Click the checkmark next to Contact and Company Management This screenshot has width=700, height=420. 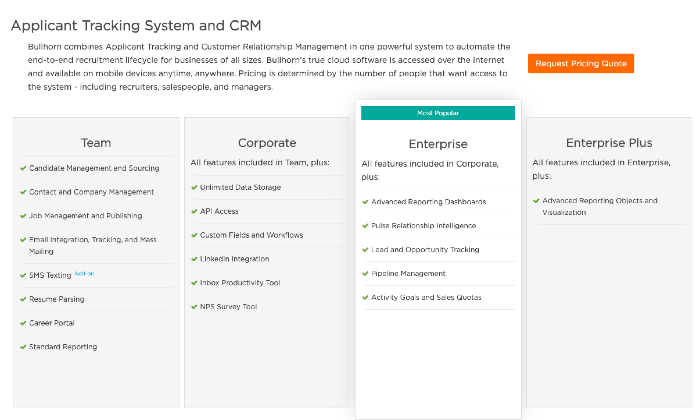pos(23,192)
